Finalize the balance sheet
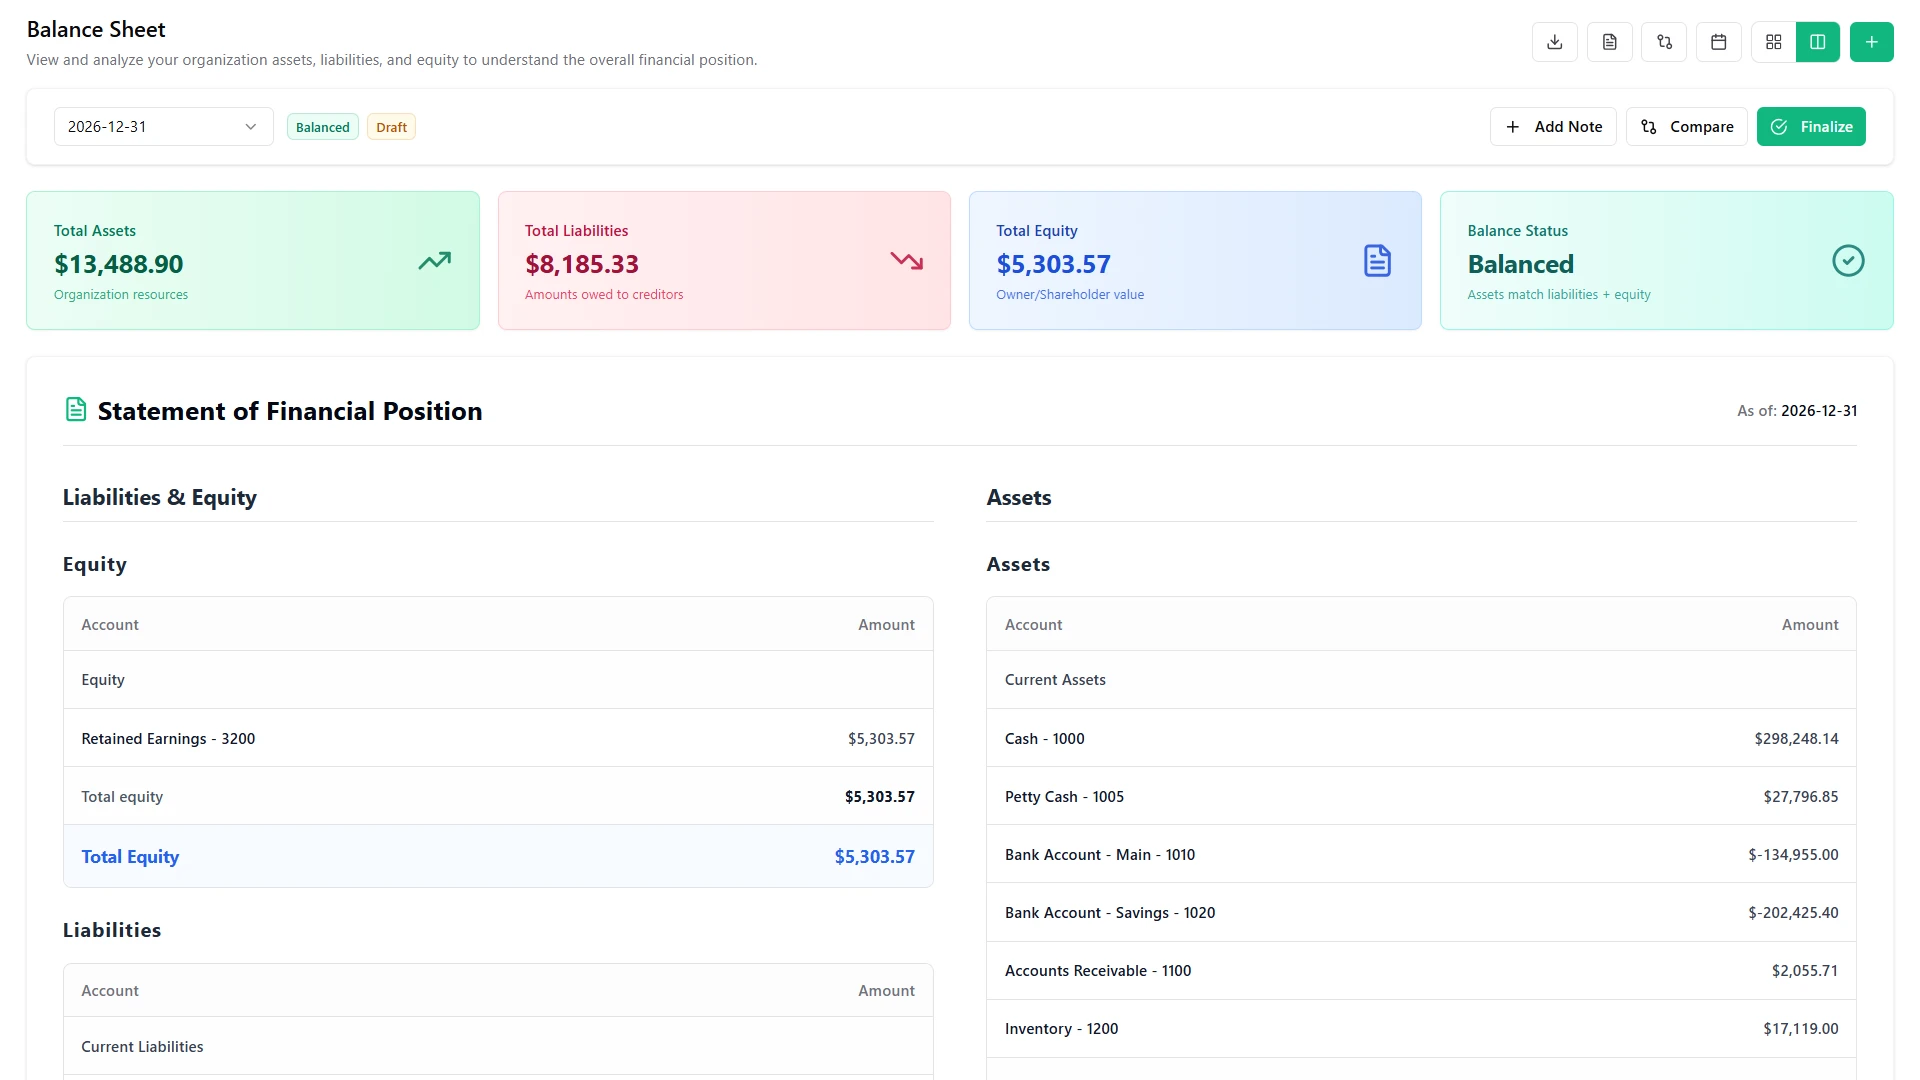This screenshot has width=1920, height=1080. tap(1811, 127)
